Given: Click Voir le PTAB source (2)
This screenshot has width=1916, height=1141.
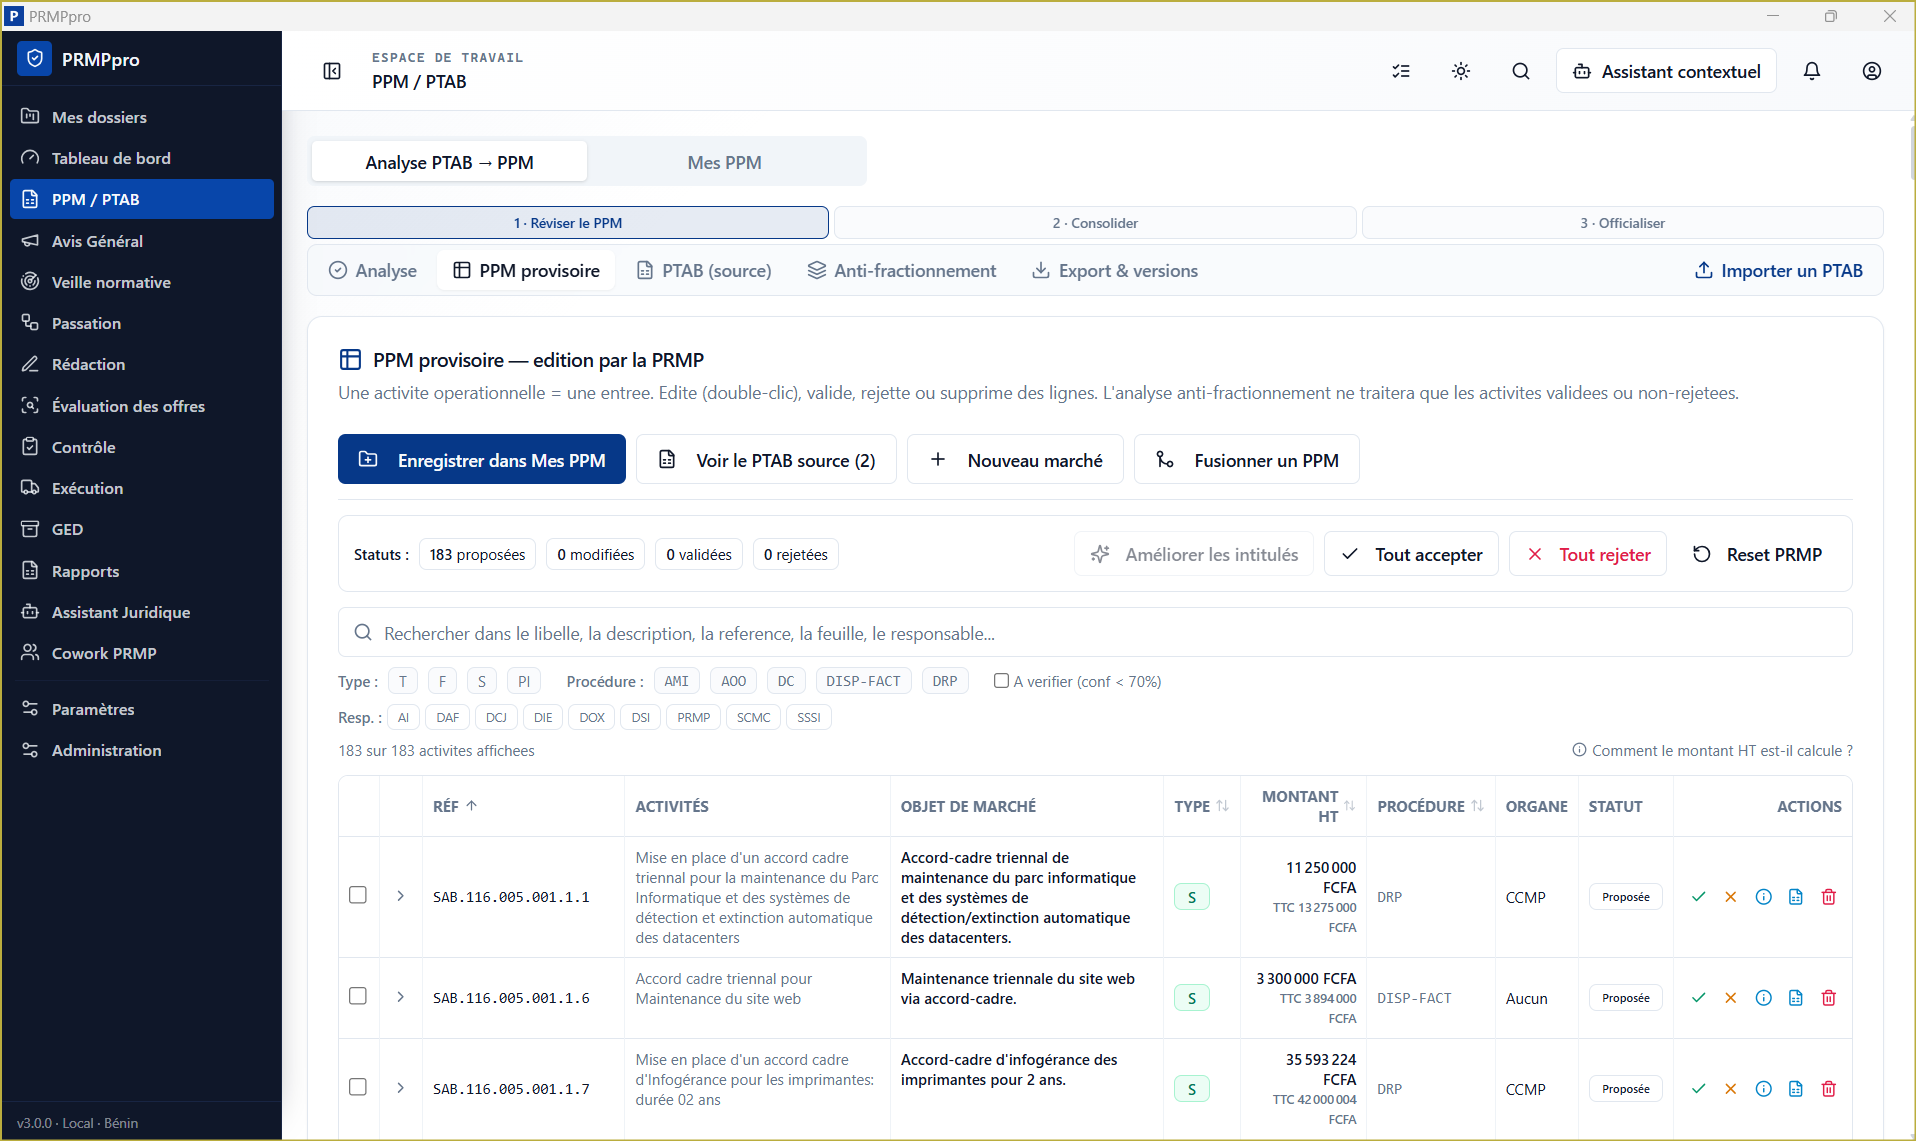Looking at the screenshot, I should [x=766, y=460].
